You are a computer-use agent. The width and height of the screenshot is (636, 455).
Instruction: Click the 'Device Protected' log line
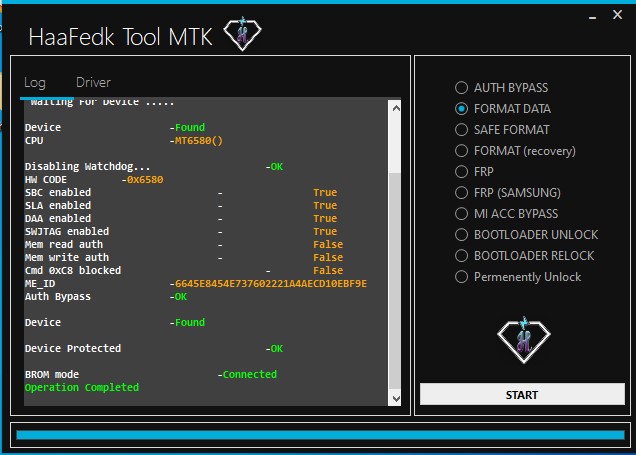pyautogui.click(x=73, y=348)
